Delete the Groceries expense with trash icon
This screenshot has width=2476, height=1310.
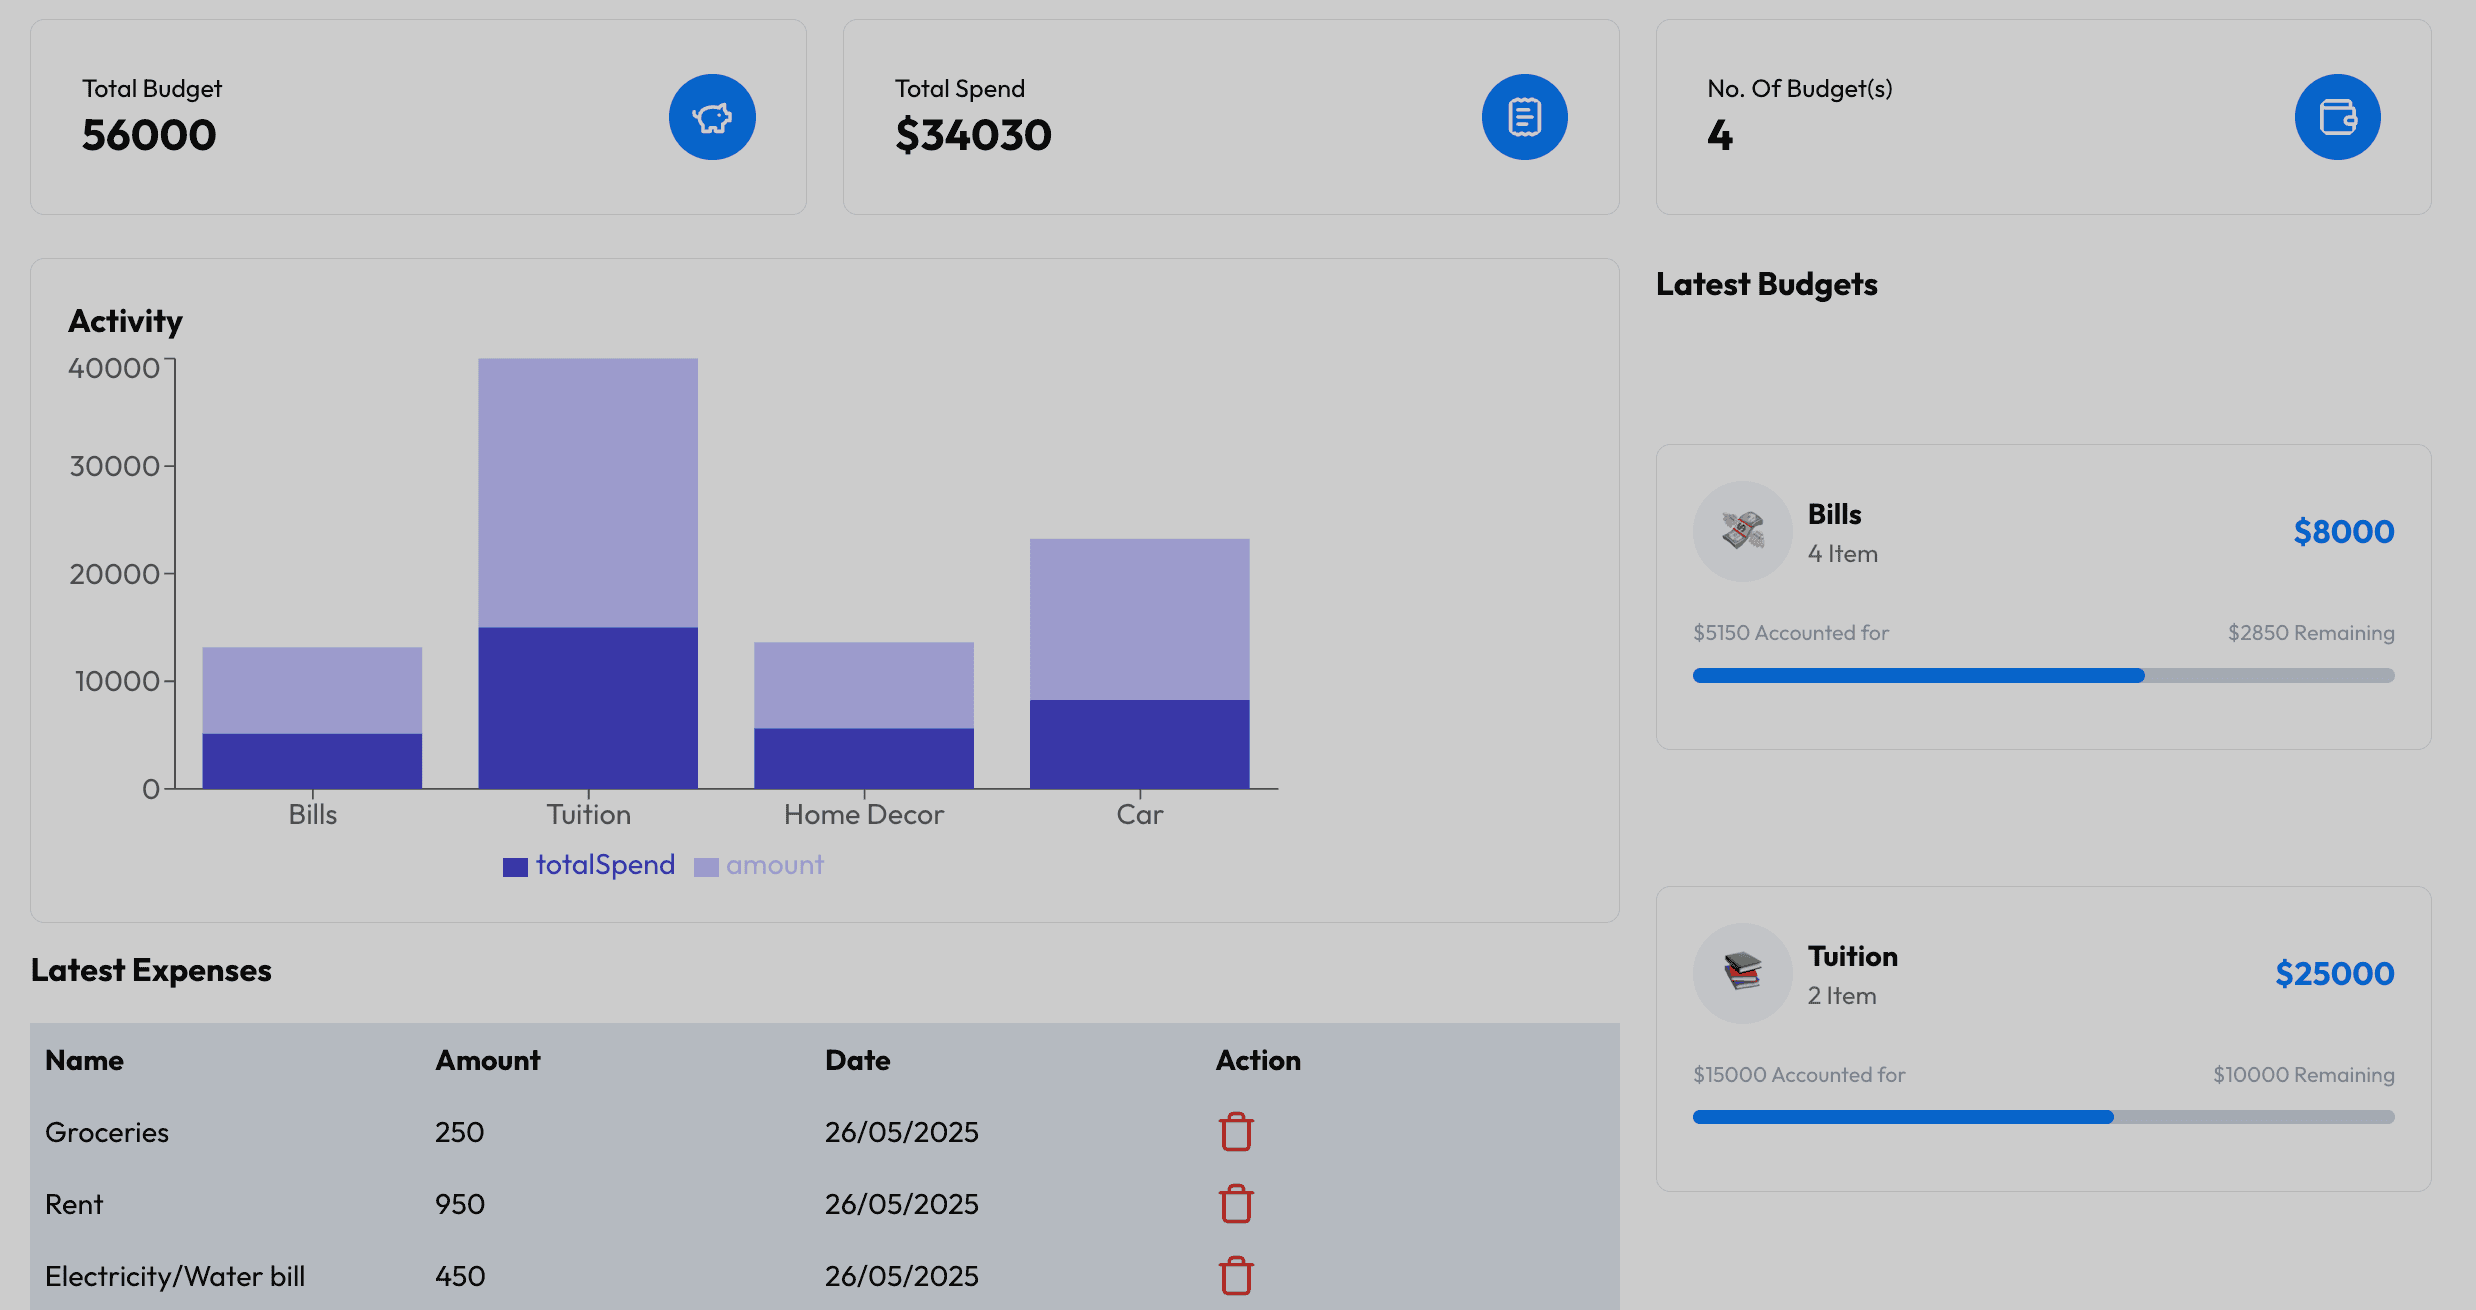point(1236,1132)
